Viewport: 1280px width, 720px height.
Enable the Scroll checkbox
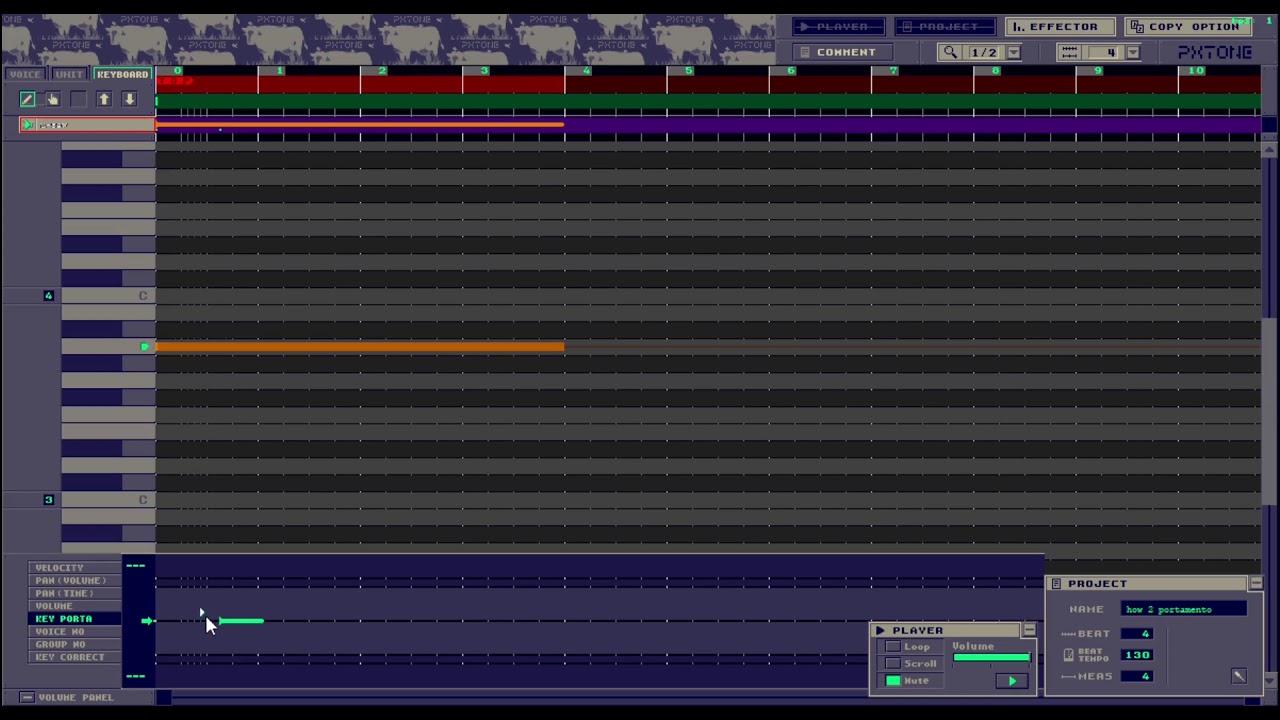click(893, 664)
